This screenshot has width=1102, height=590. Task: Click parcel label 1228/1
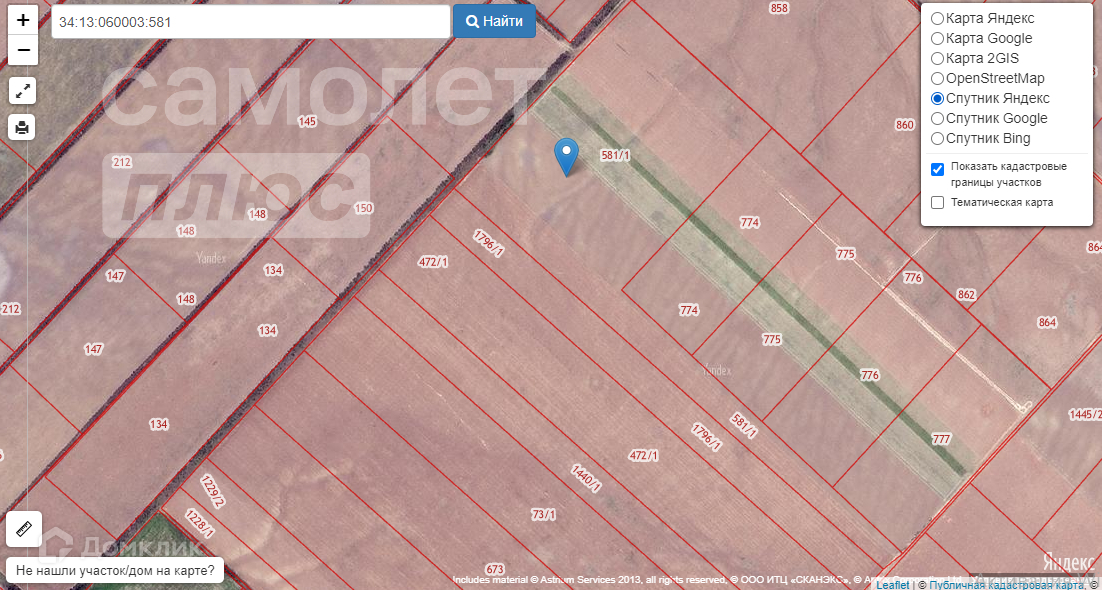click(200, 525)
